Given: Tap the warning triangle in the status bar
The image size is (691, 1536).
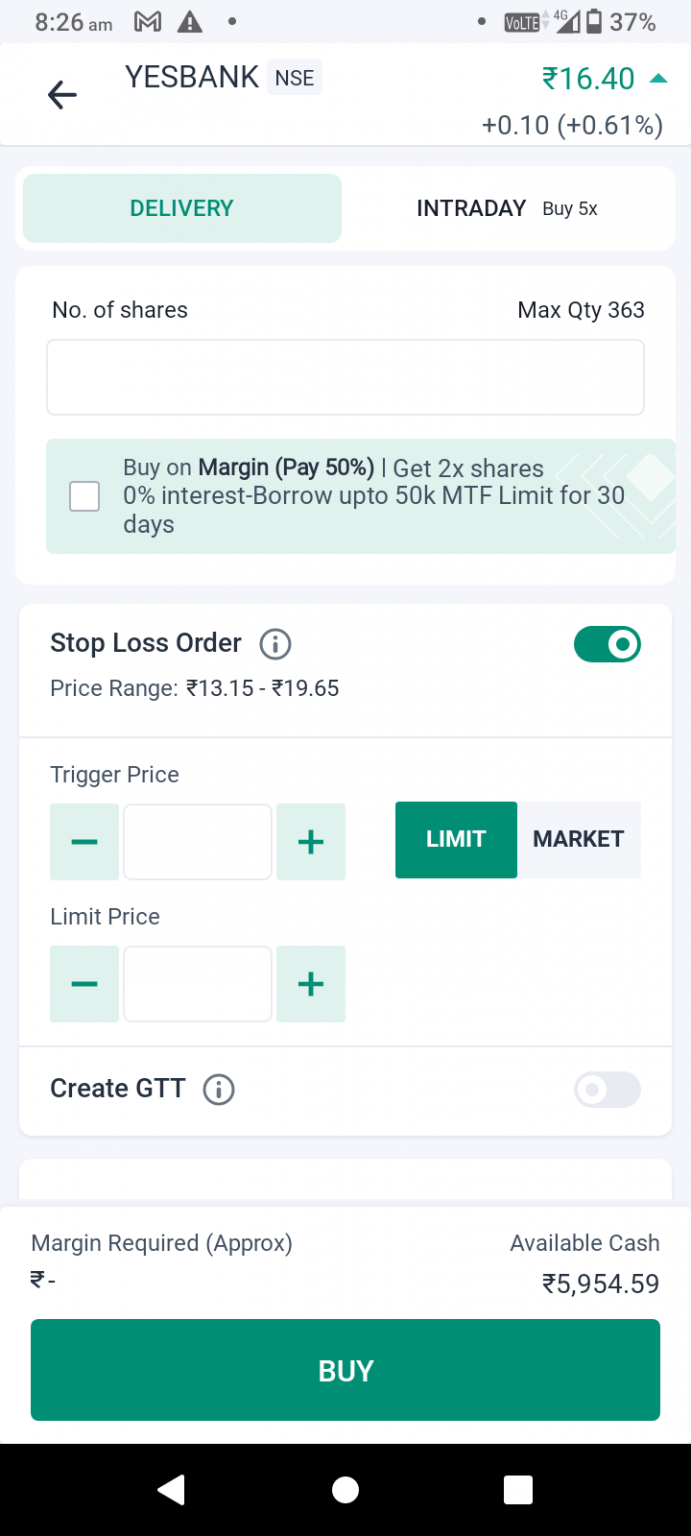Looking at the screenshot, I should [x=189, y=21].
